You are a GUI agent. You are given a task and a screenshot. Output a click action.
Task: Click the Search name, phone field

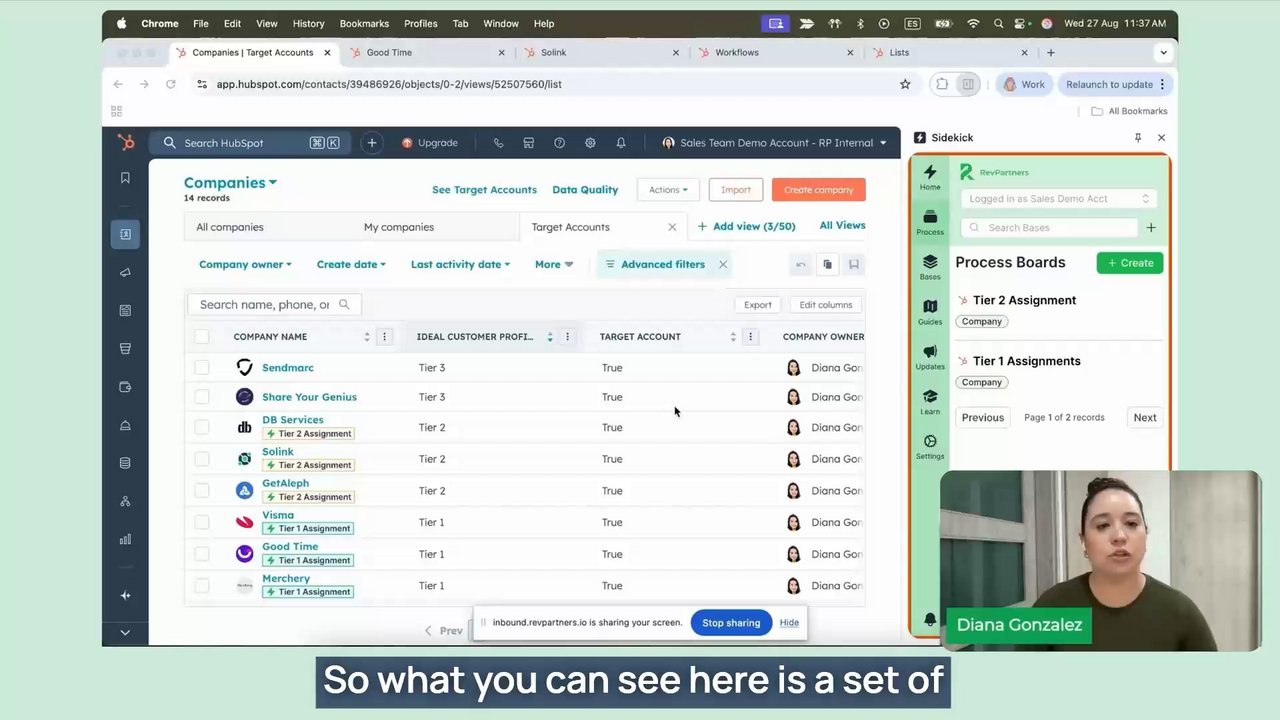click(274, 305)
